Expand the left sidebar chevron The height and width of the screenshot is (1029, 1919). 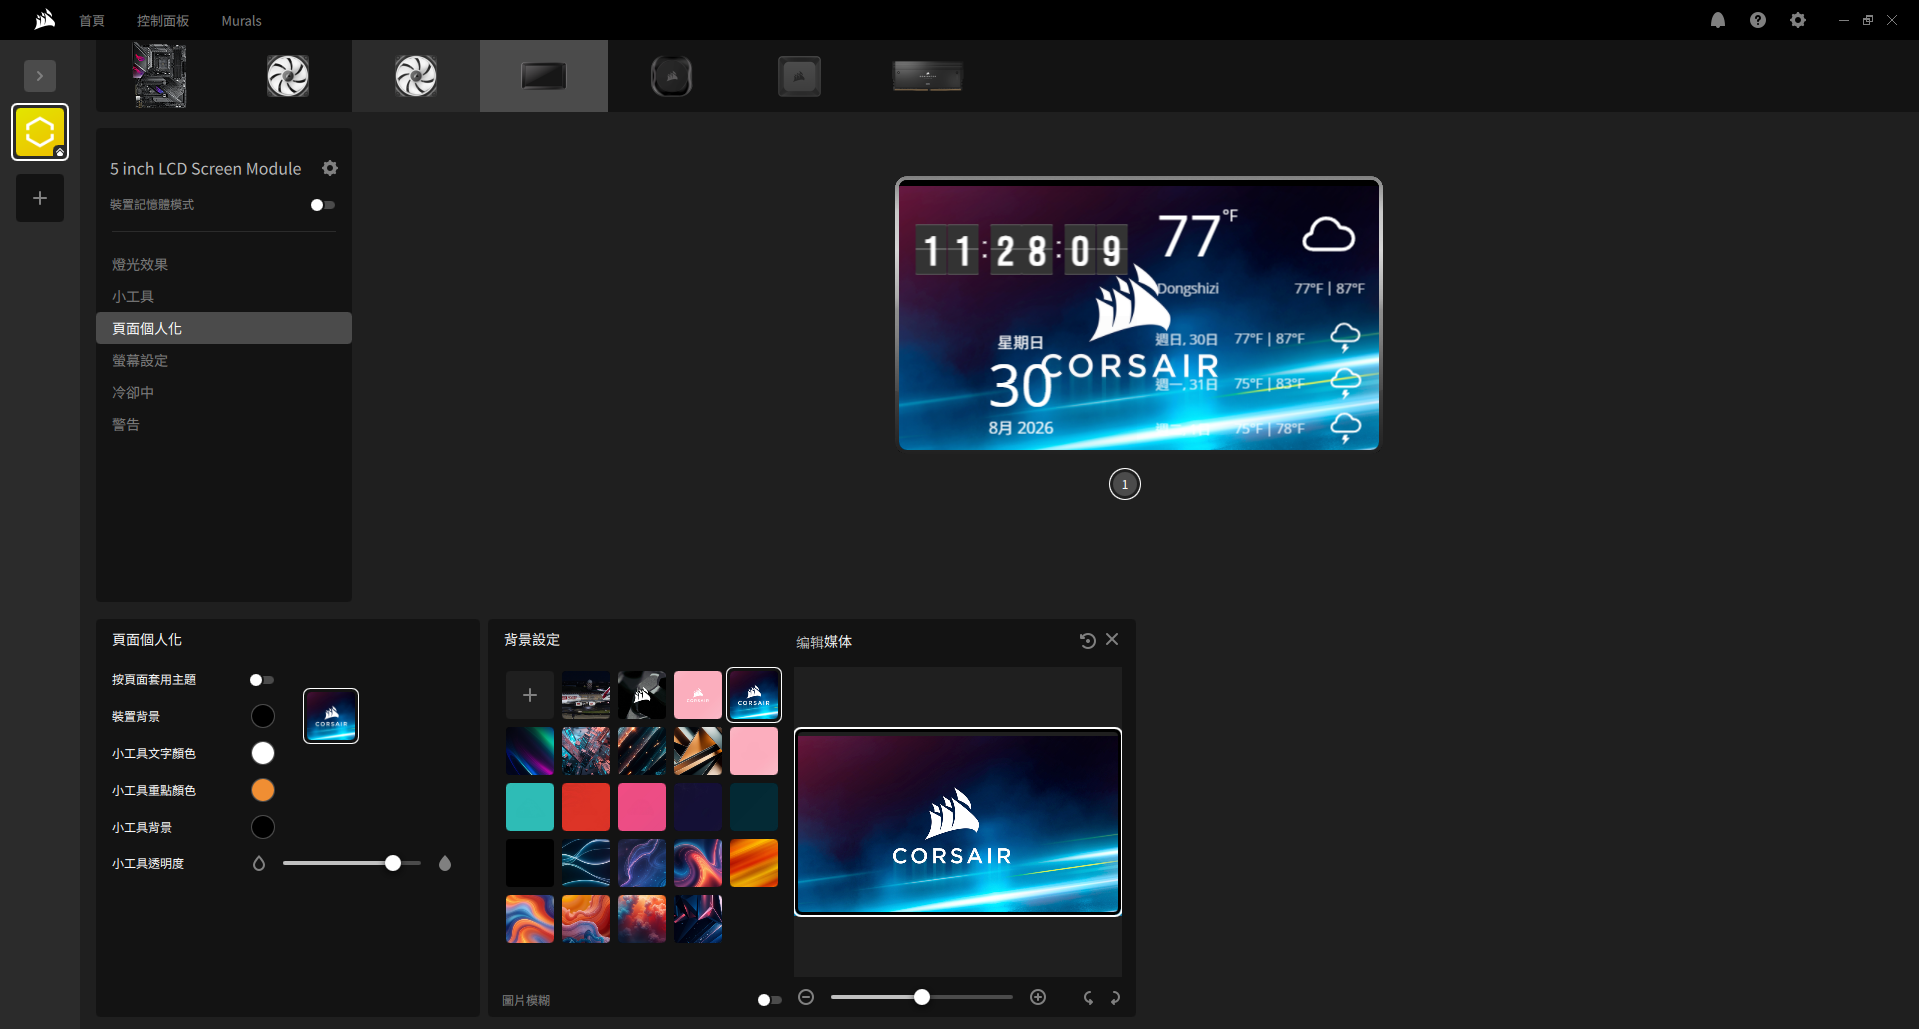(x=40, y=76)
